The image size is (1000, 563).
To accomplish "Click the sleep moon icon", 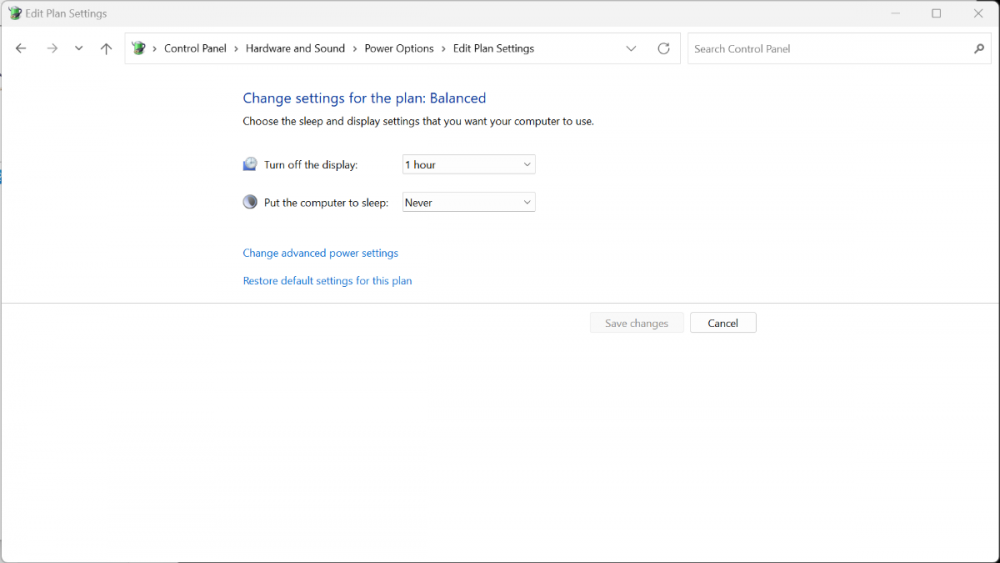I will coord(250,202).
